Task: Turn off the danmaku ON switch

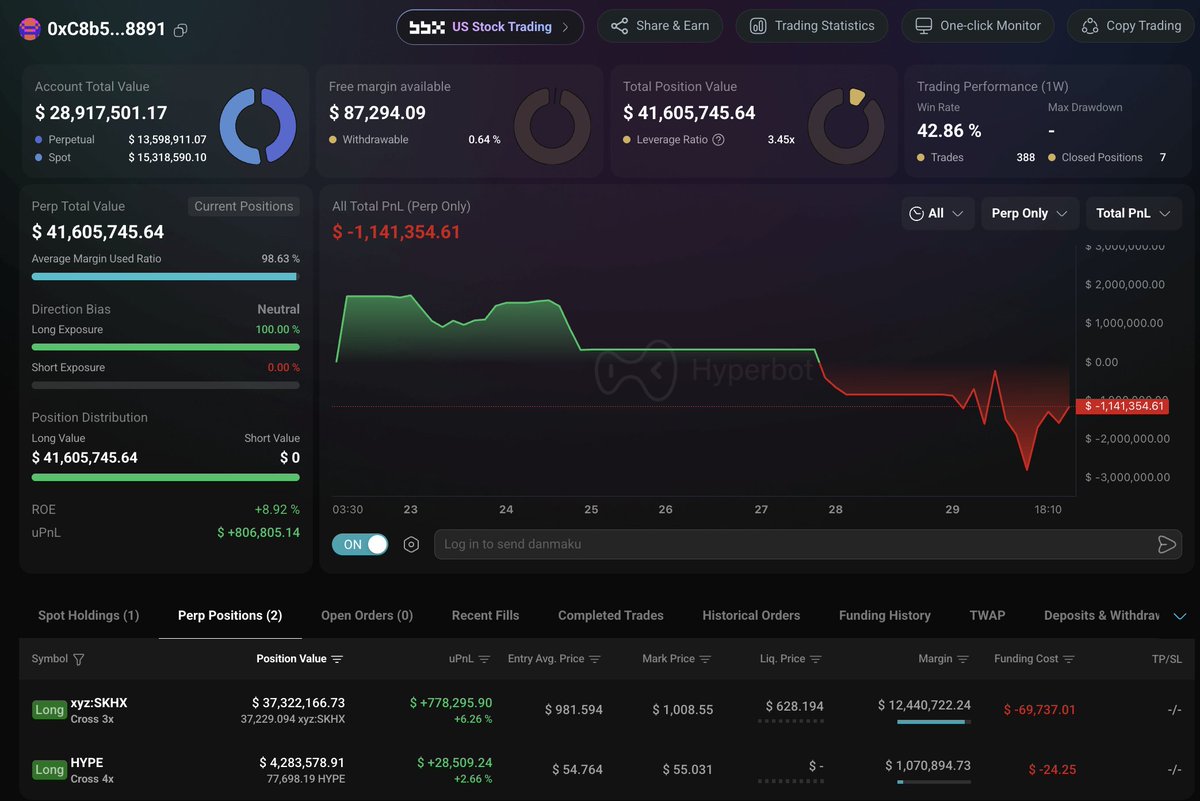Action: coord(360,544)
